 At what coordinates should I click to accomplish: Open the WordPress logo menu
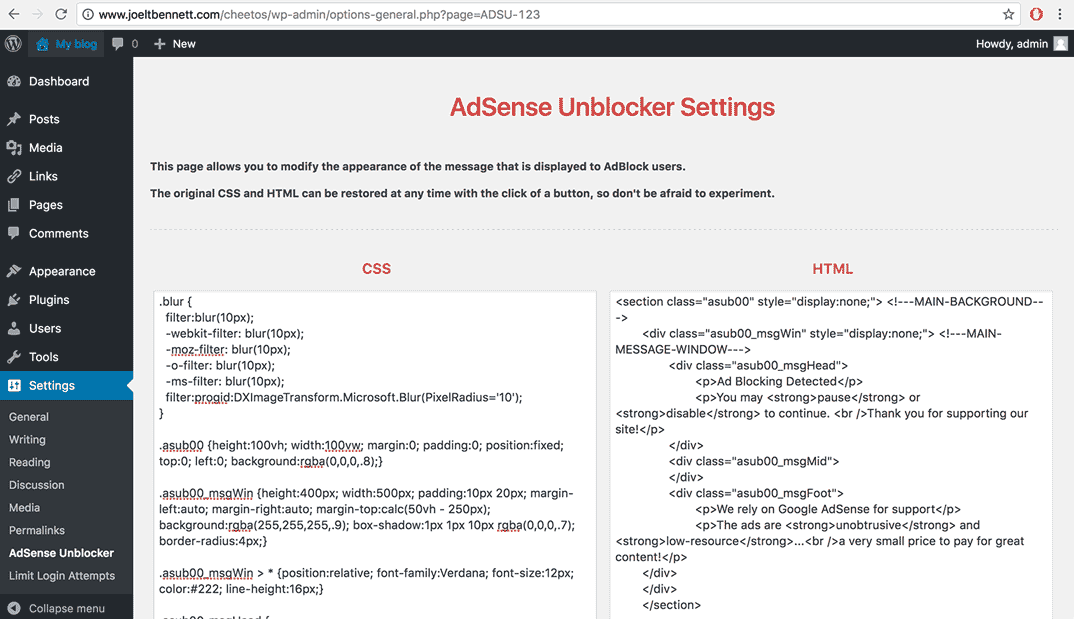click(13, 44)
